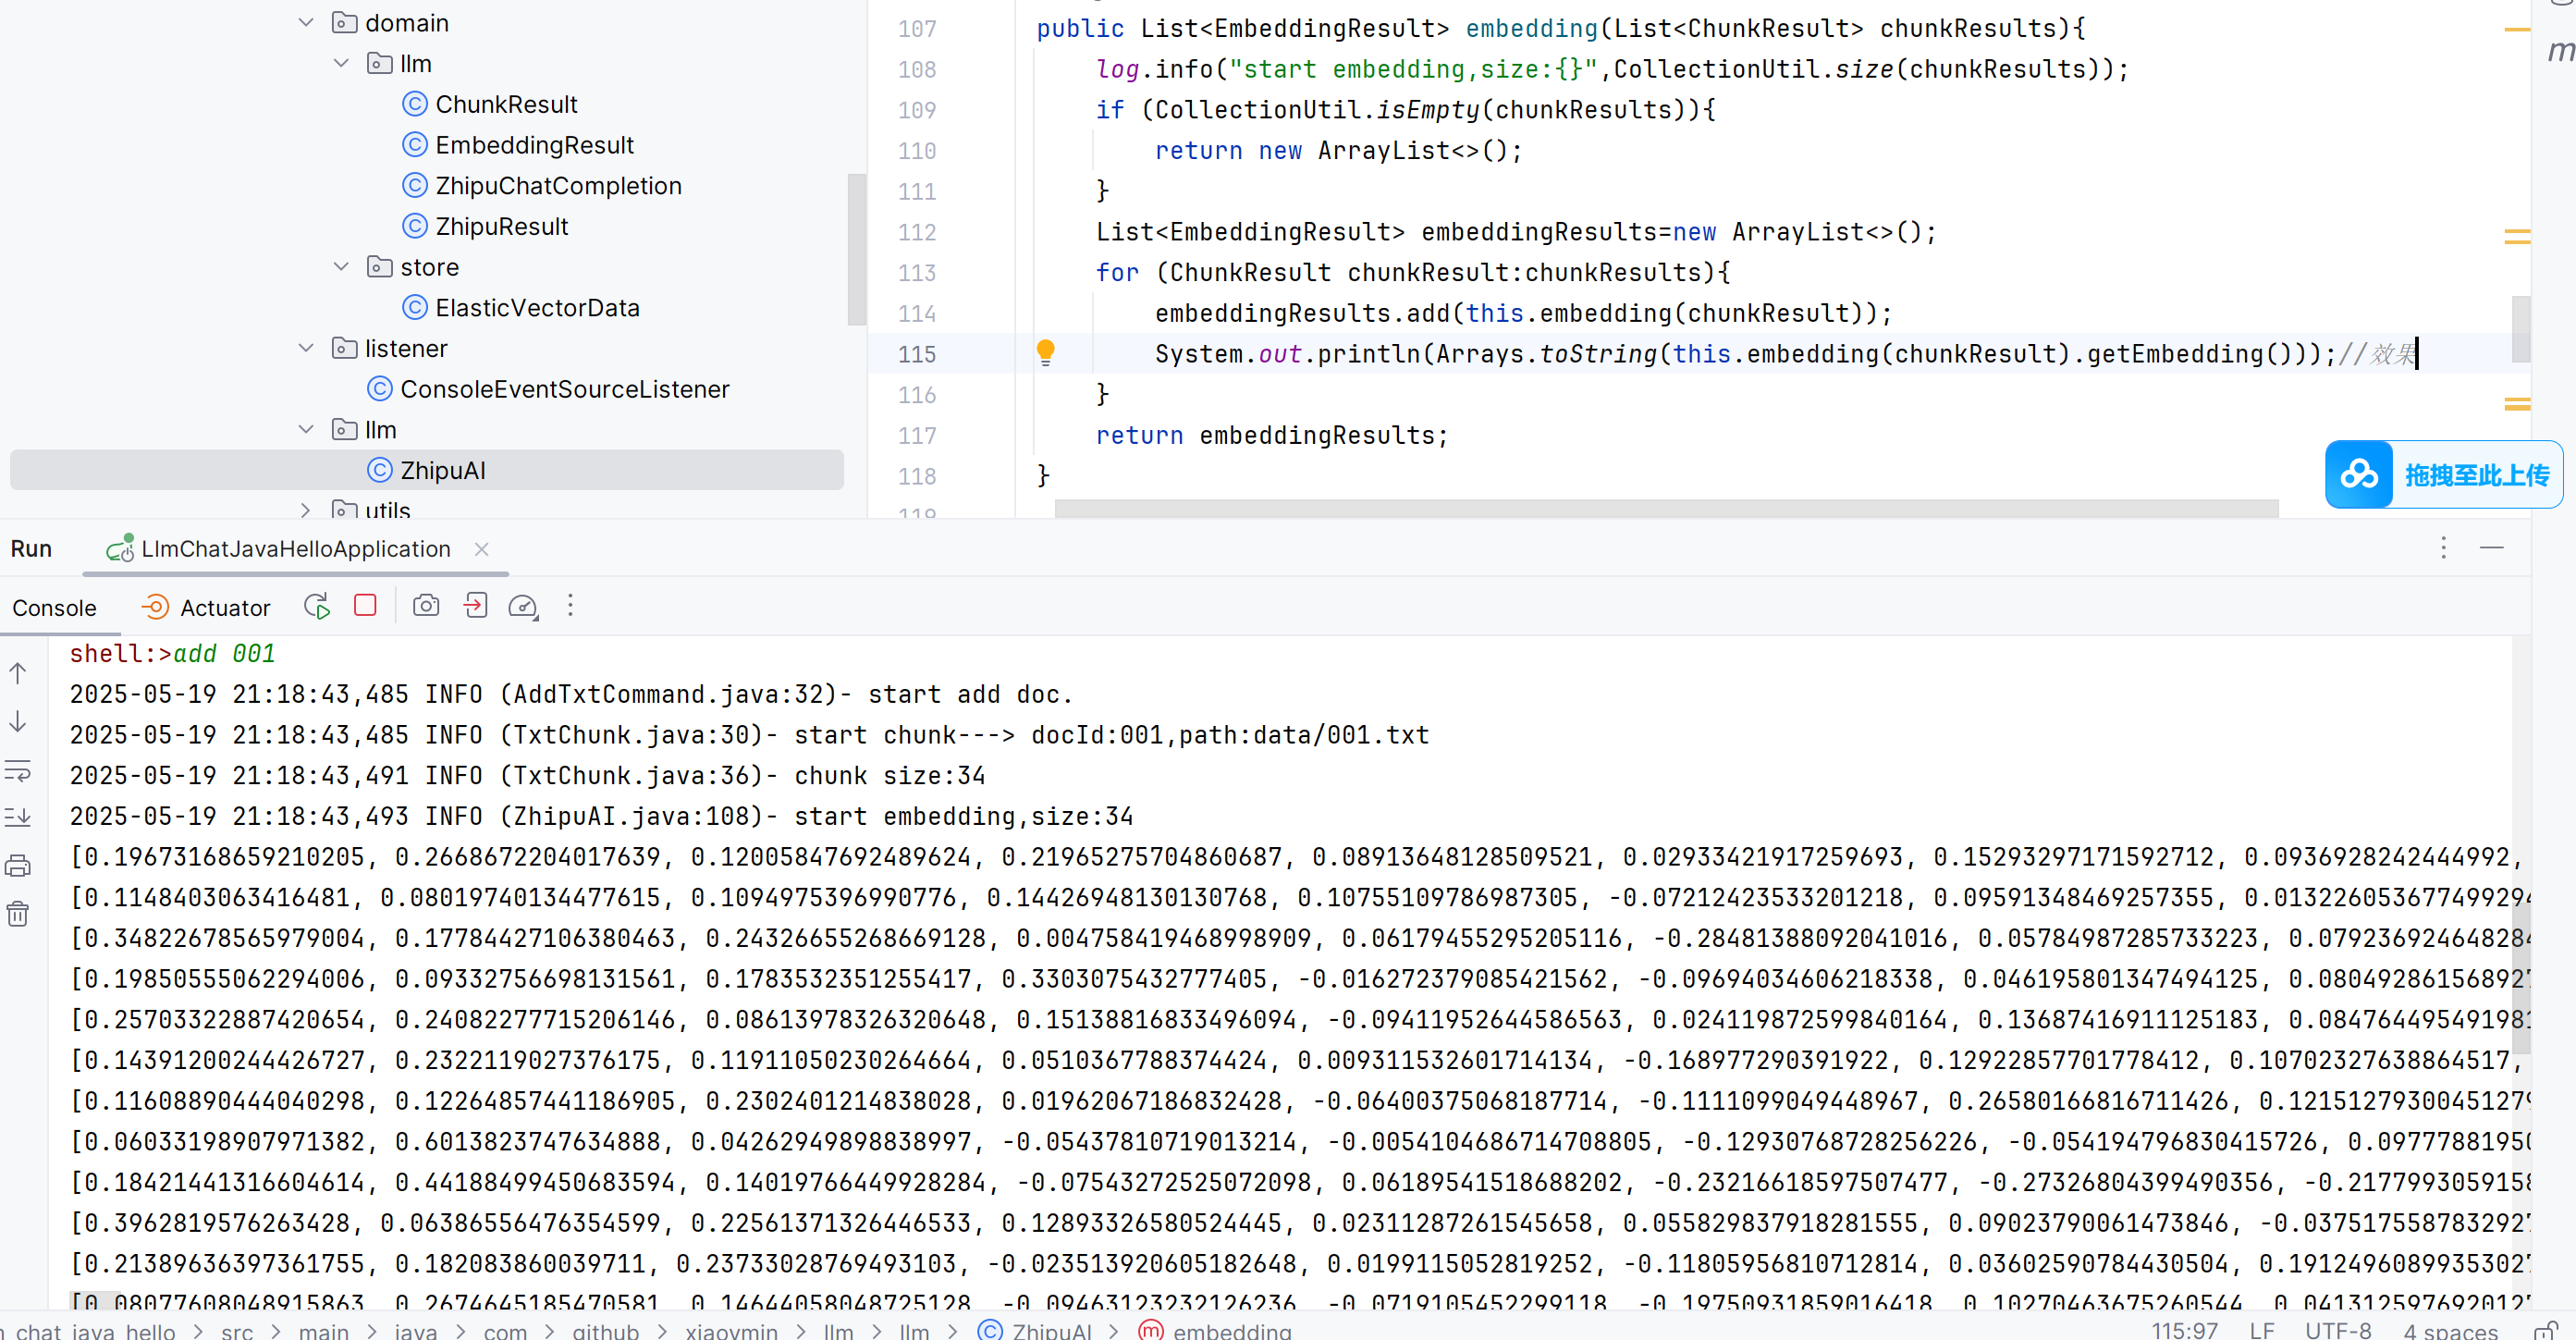
Task: Click the exit/redirect icon in Run toolbar
Action: (475, 606)
